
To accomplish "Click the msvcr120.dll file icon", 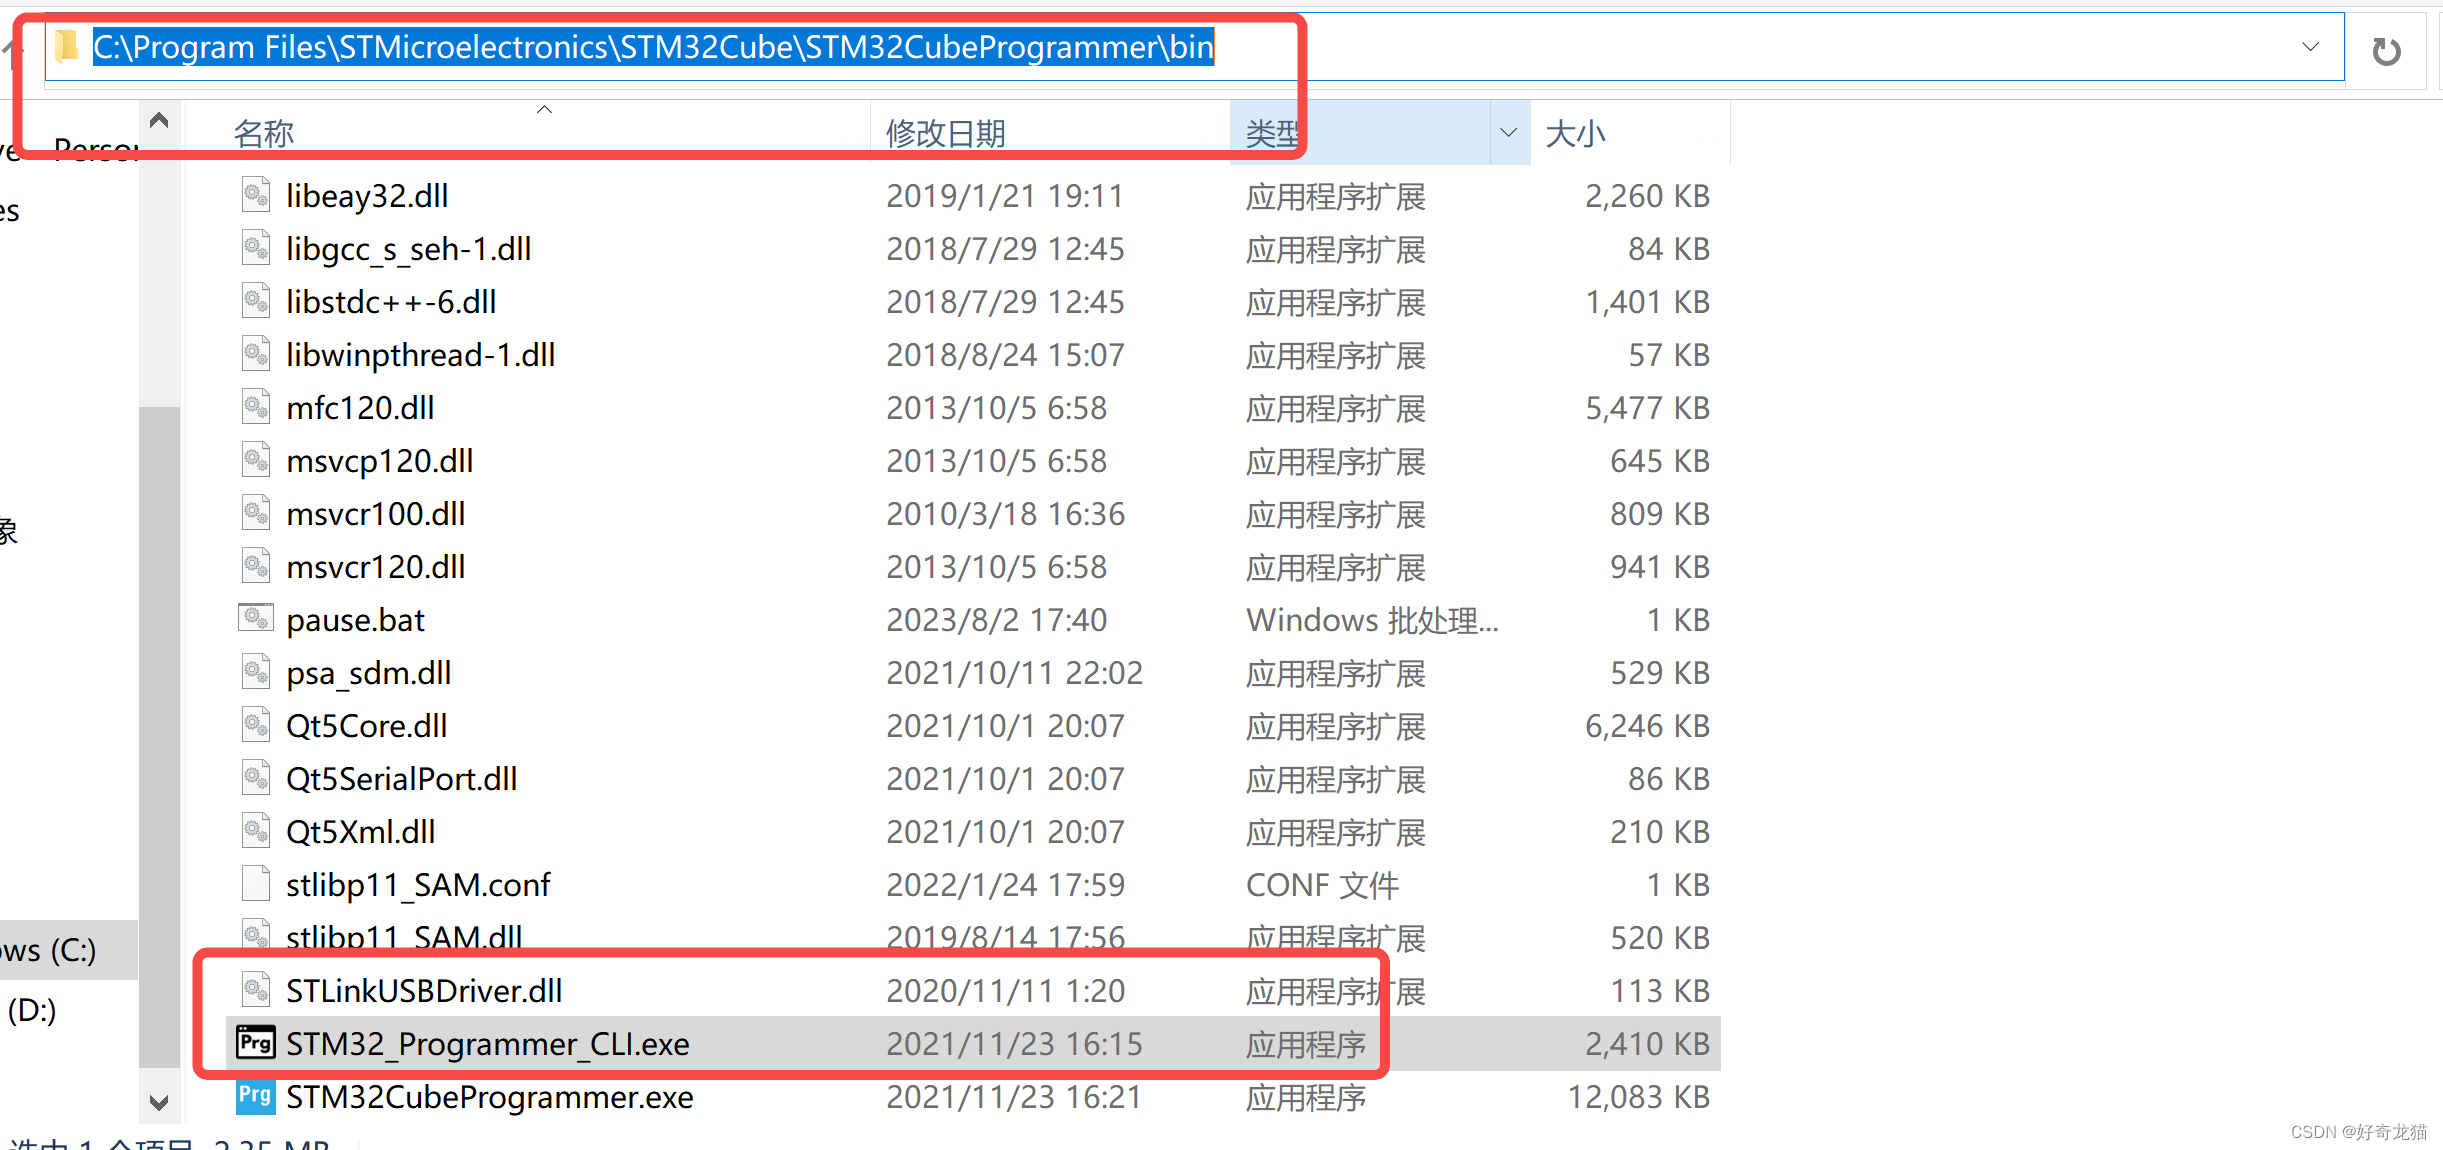I will click(x=256, y=566).
